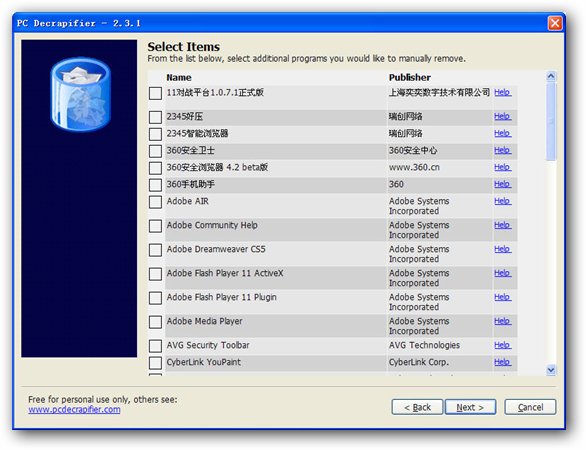Viewport: 586px width, 450px height.
Task: Open Help link for Adobe Media Player
Action: tap(502, 321)
